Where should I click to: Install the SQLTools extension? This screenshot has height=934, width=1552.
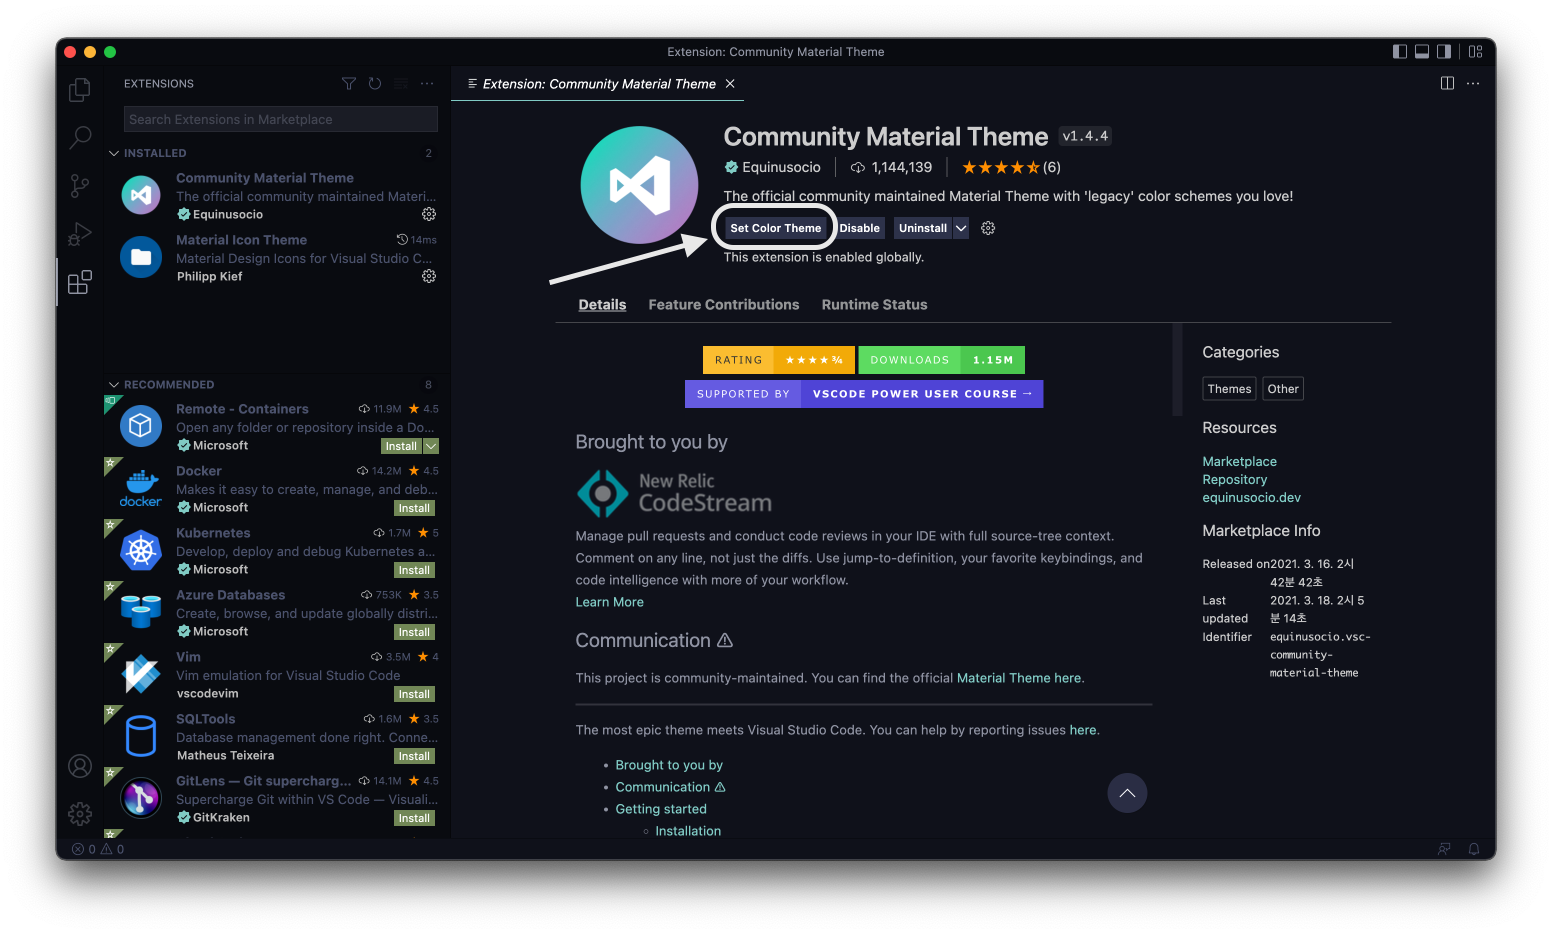pyautogui.click(x=414, y=756)
